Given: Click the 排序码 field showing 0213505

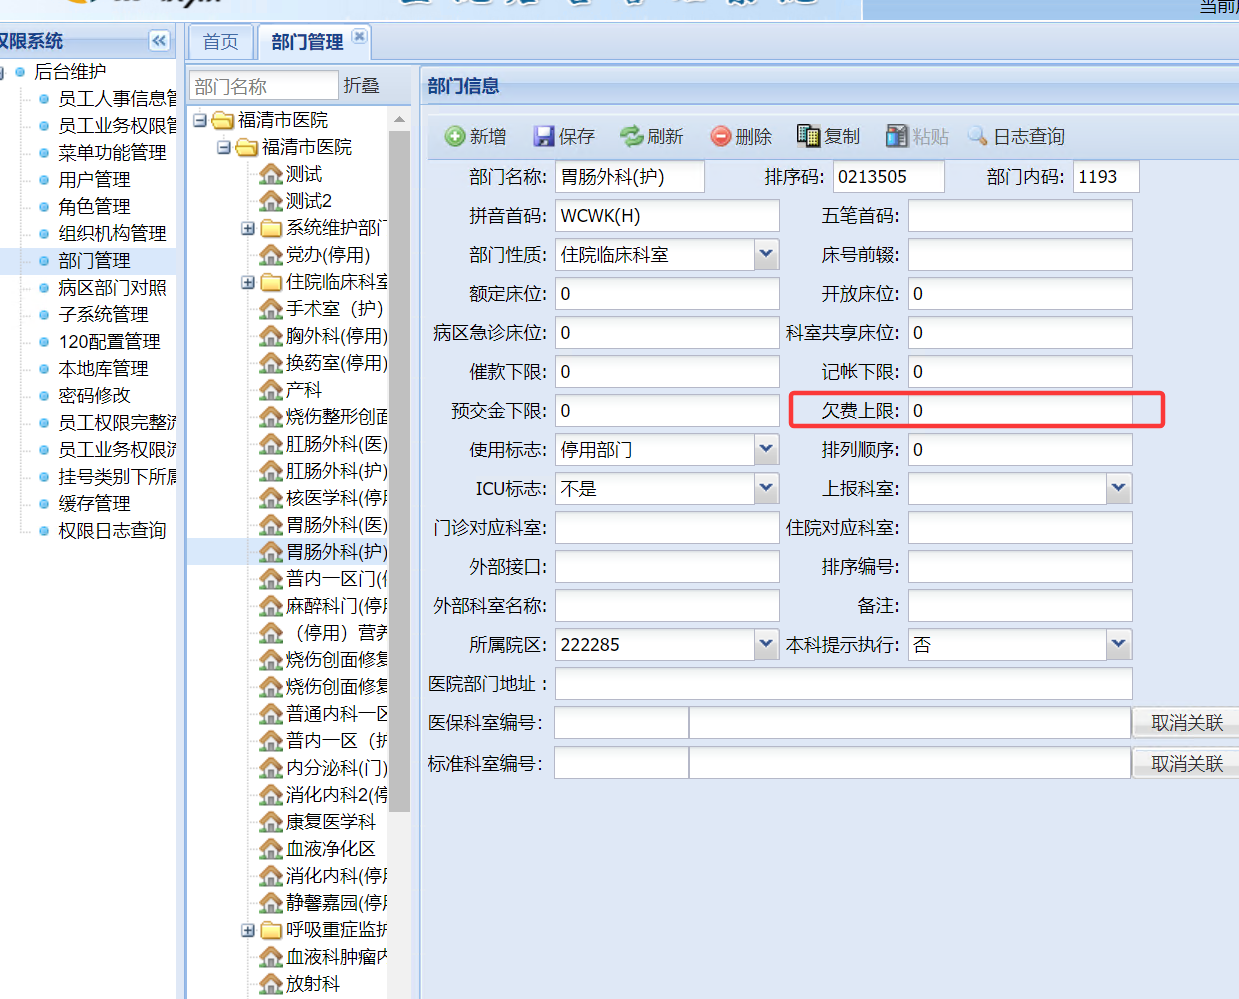Looking at the screenshot, I should click(888, 176).
